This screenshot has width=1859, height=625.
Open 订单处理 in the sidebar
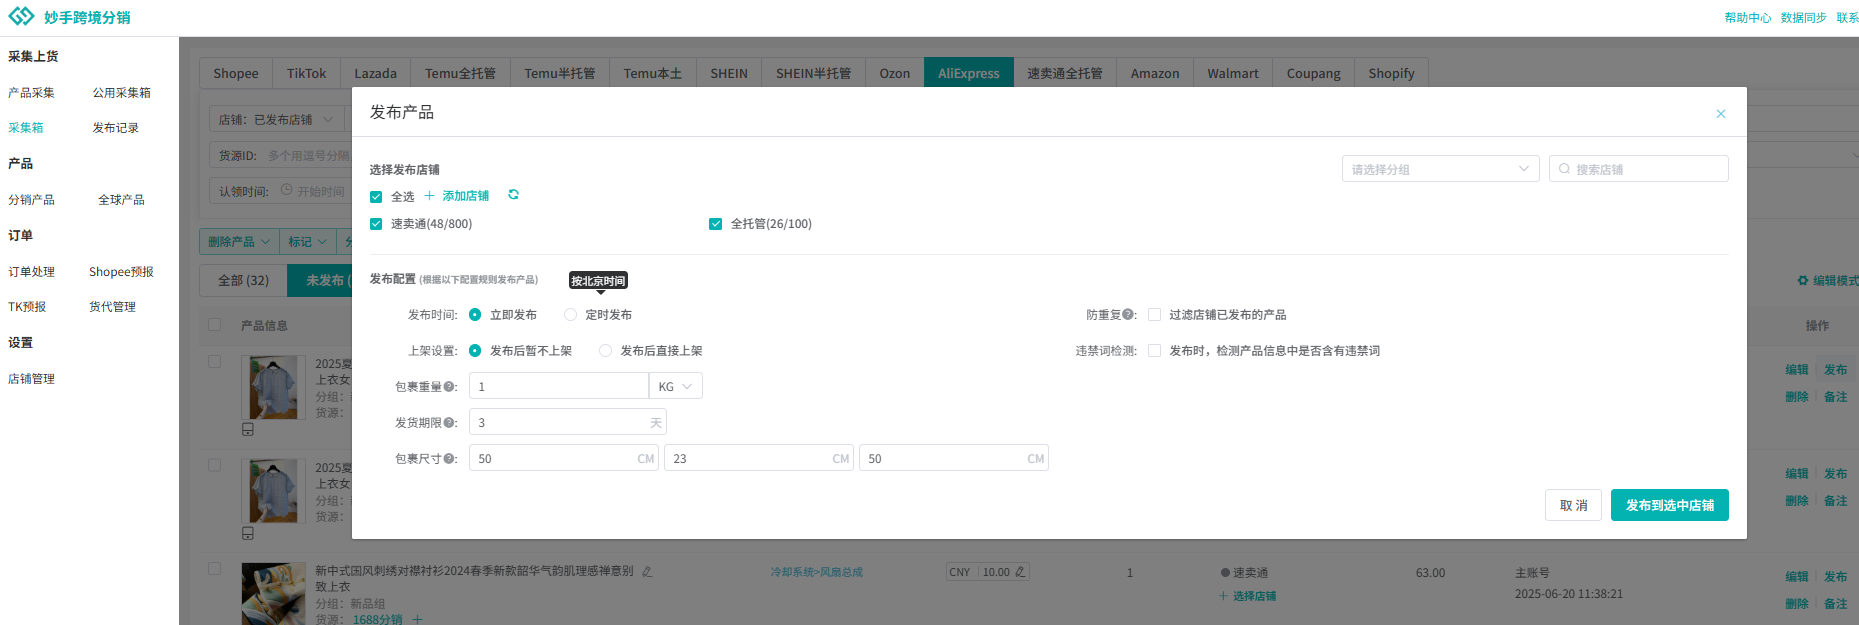(x=31, y=272)
